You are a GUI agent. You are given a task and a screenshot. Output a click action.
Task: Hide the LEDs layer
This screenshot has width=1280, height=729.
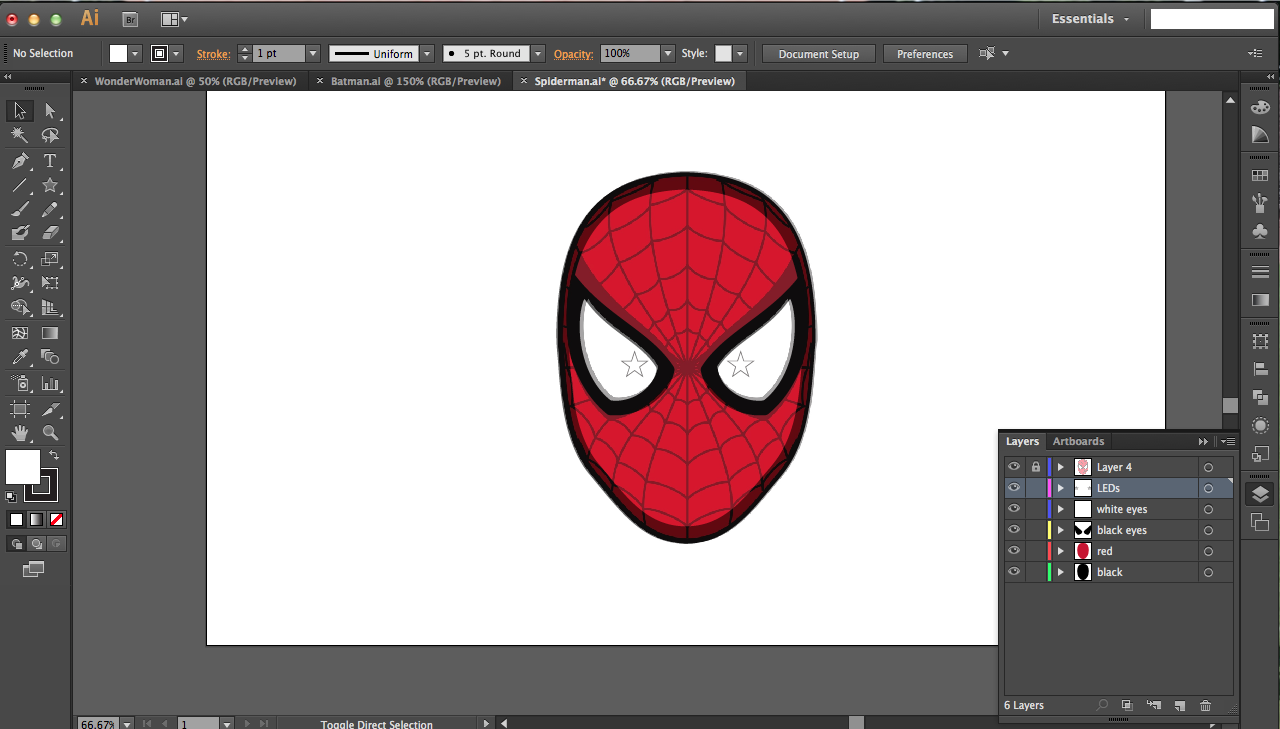(1014, 488)
